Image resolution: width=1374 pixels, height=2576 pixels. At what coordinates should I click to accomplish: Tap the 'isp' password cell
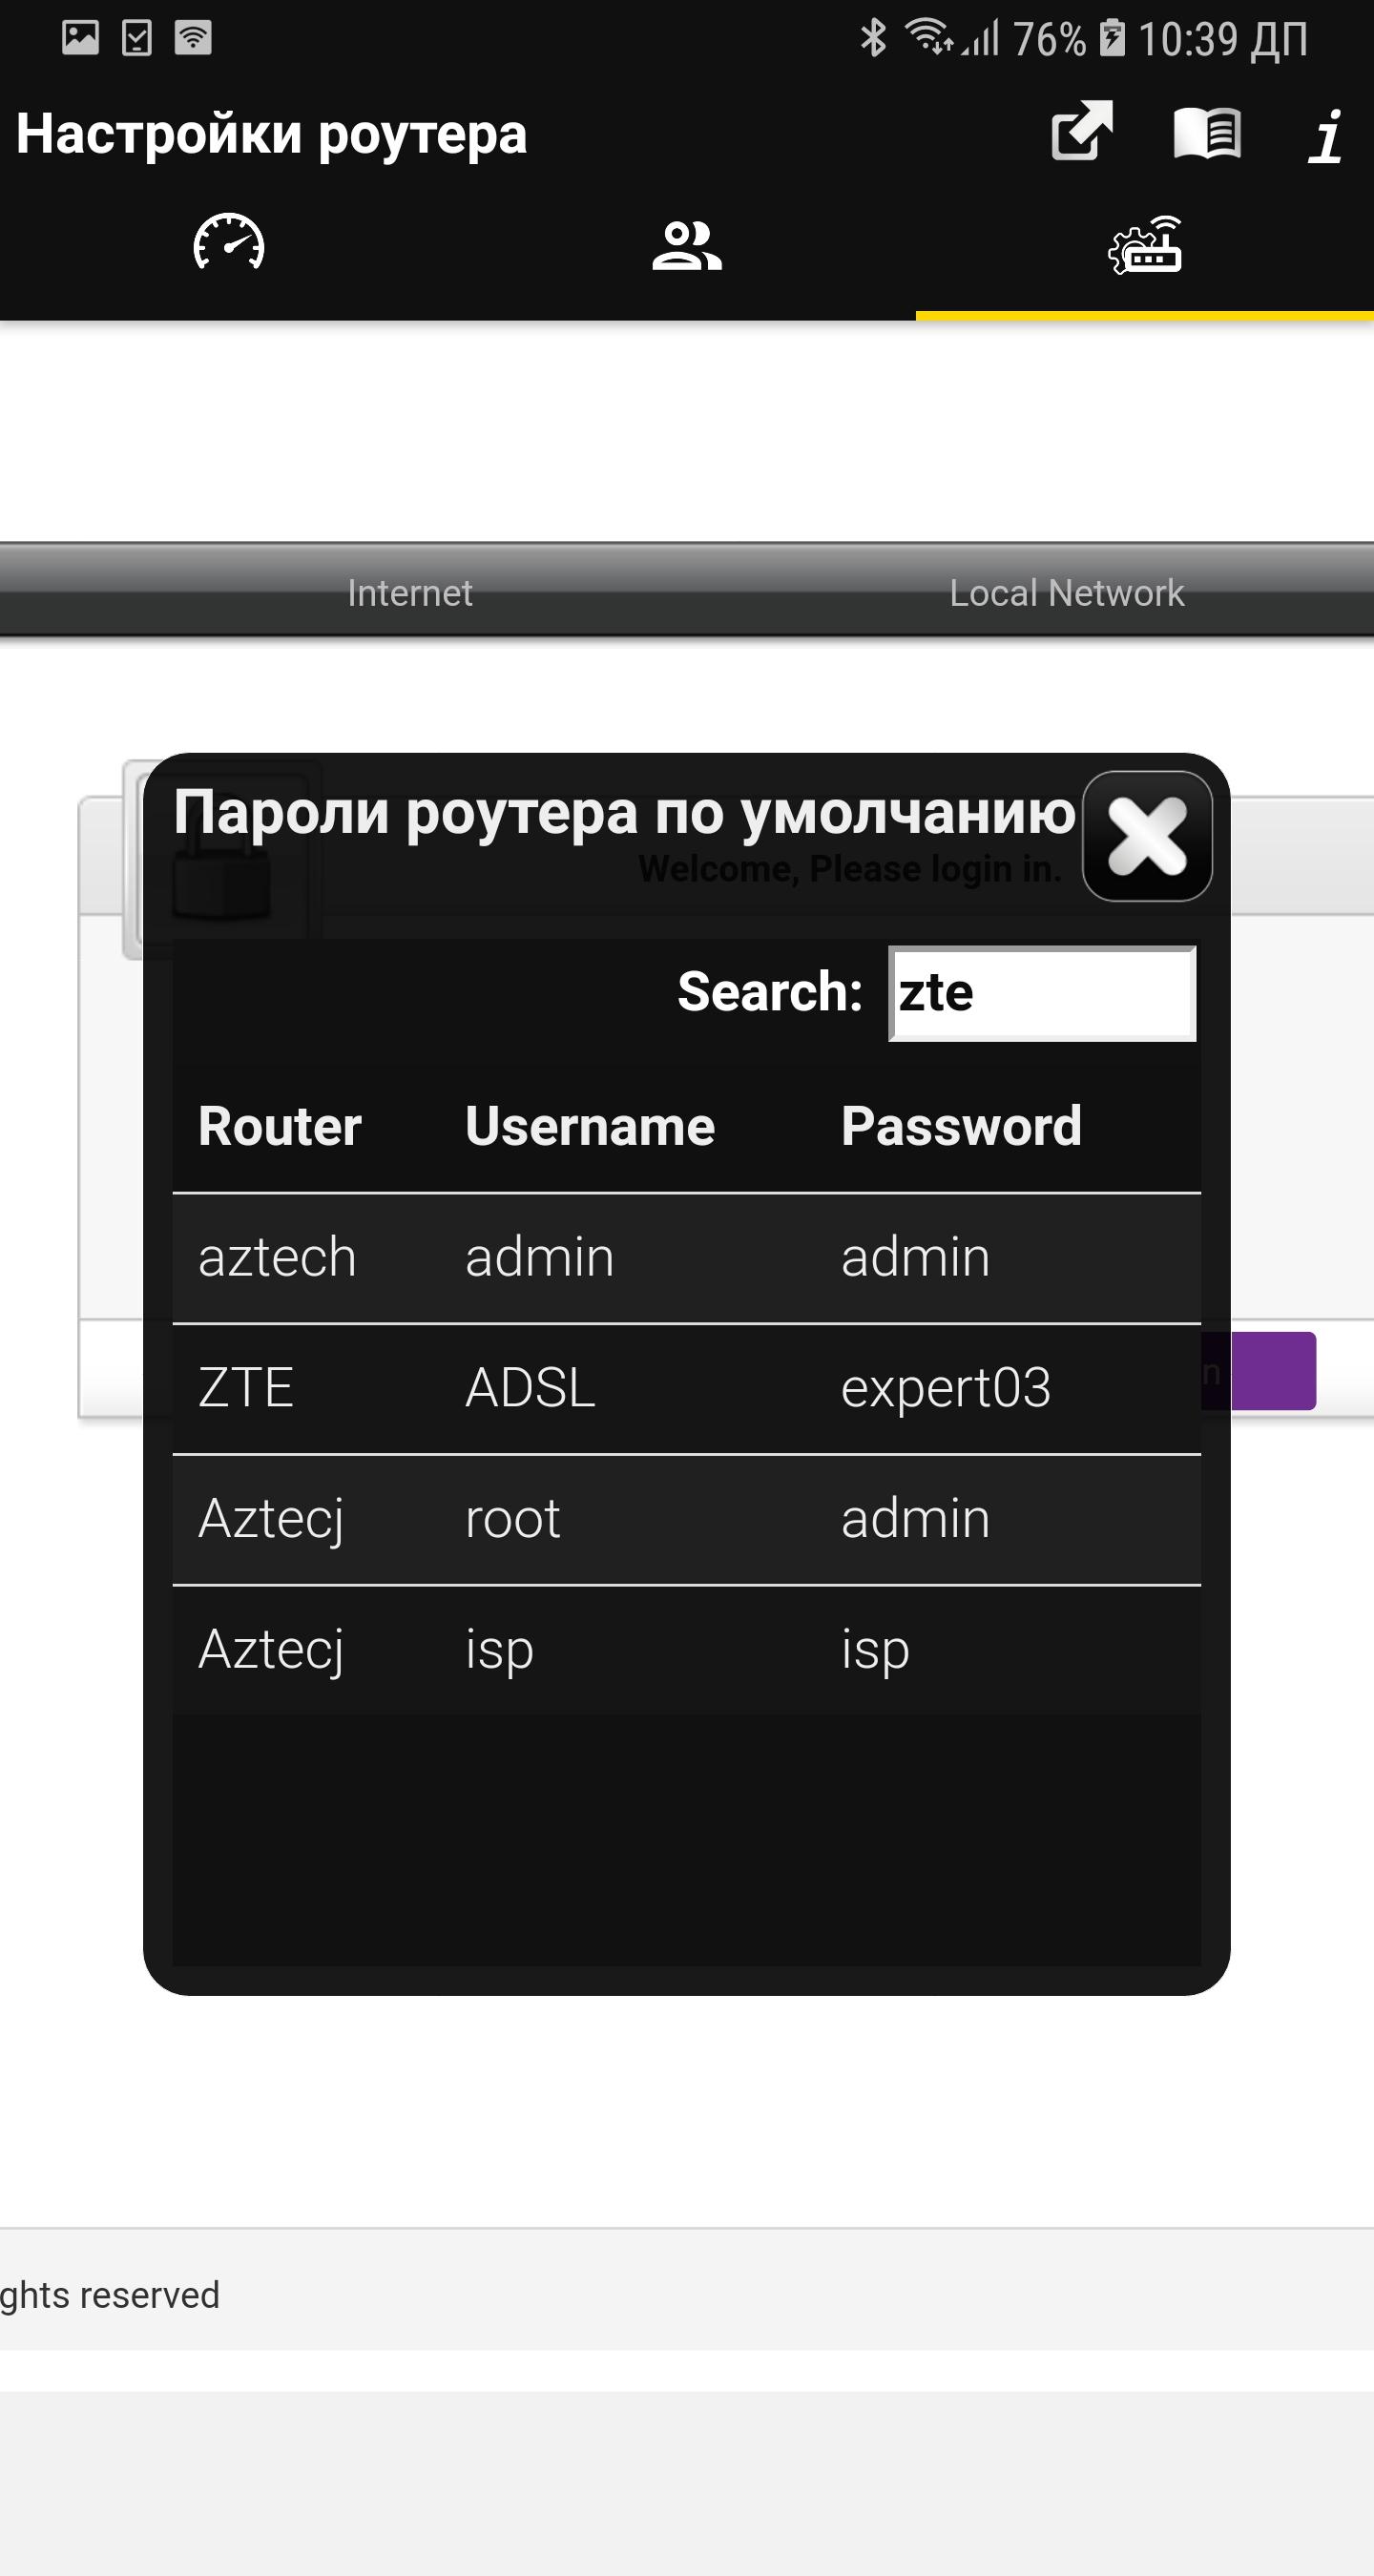click(875, 1650)
